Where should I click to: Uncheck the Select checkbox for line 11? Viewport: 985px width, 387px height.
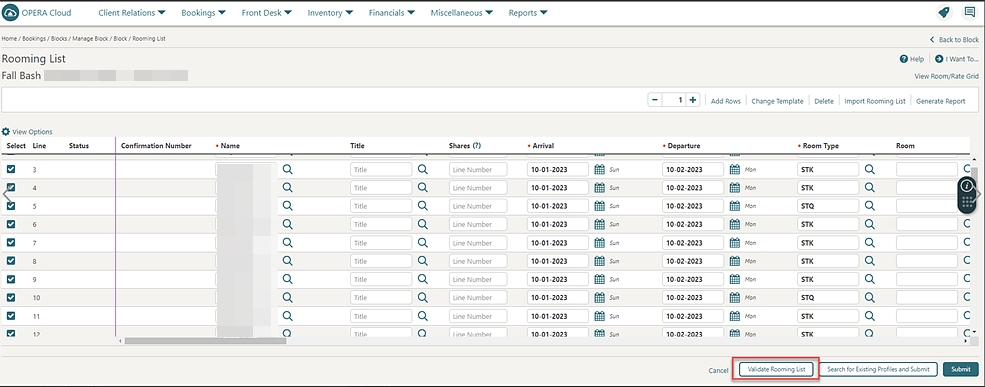11,315
